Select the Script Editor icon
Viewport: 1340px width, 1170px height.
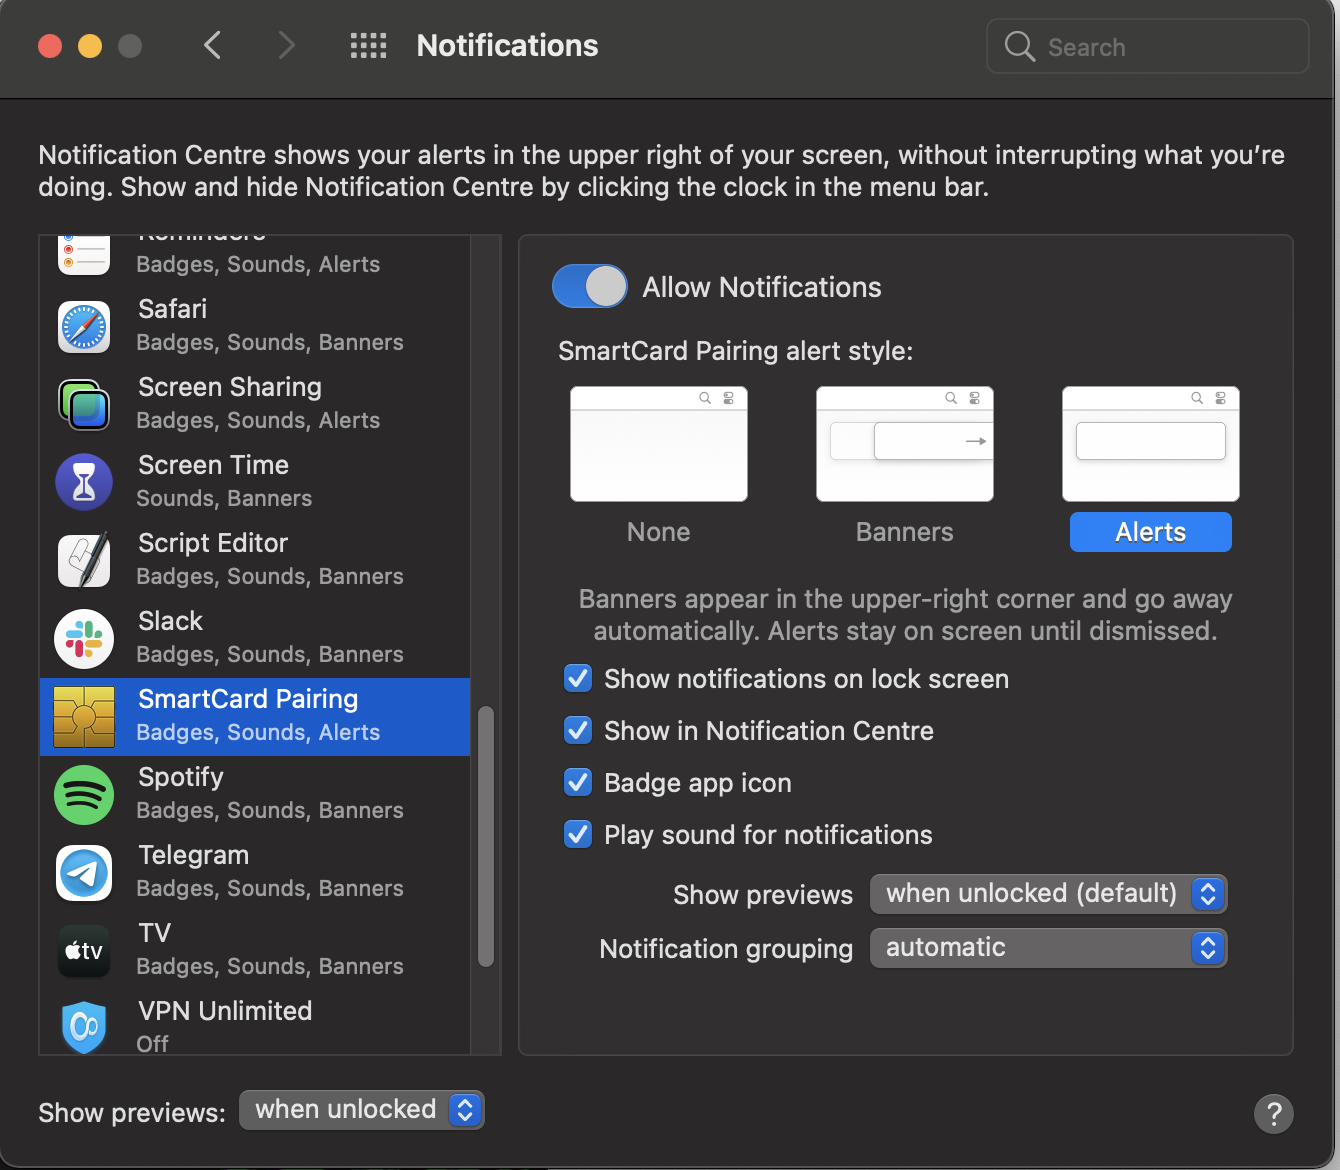pos(84,561)
